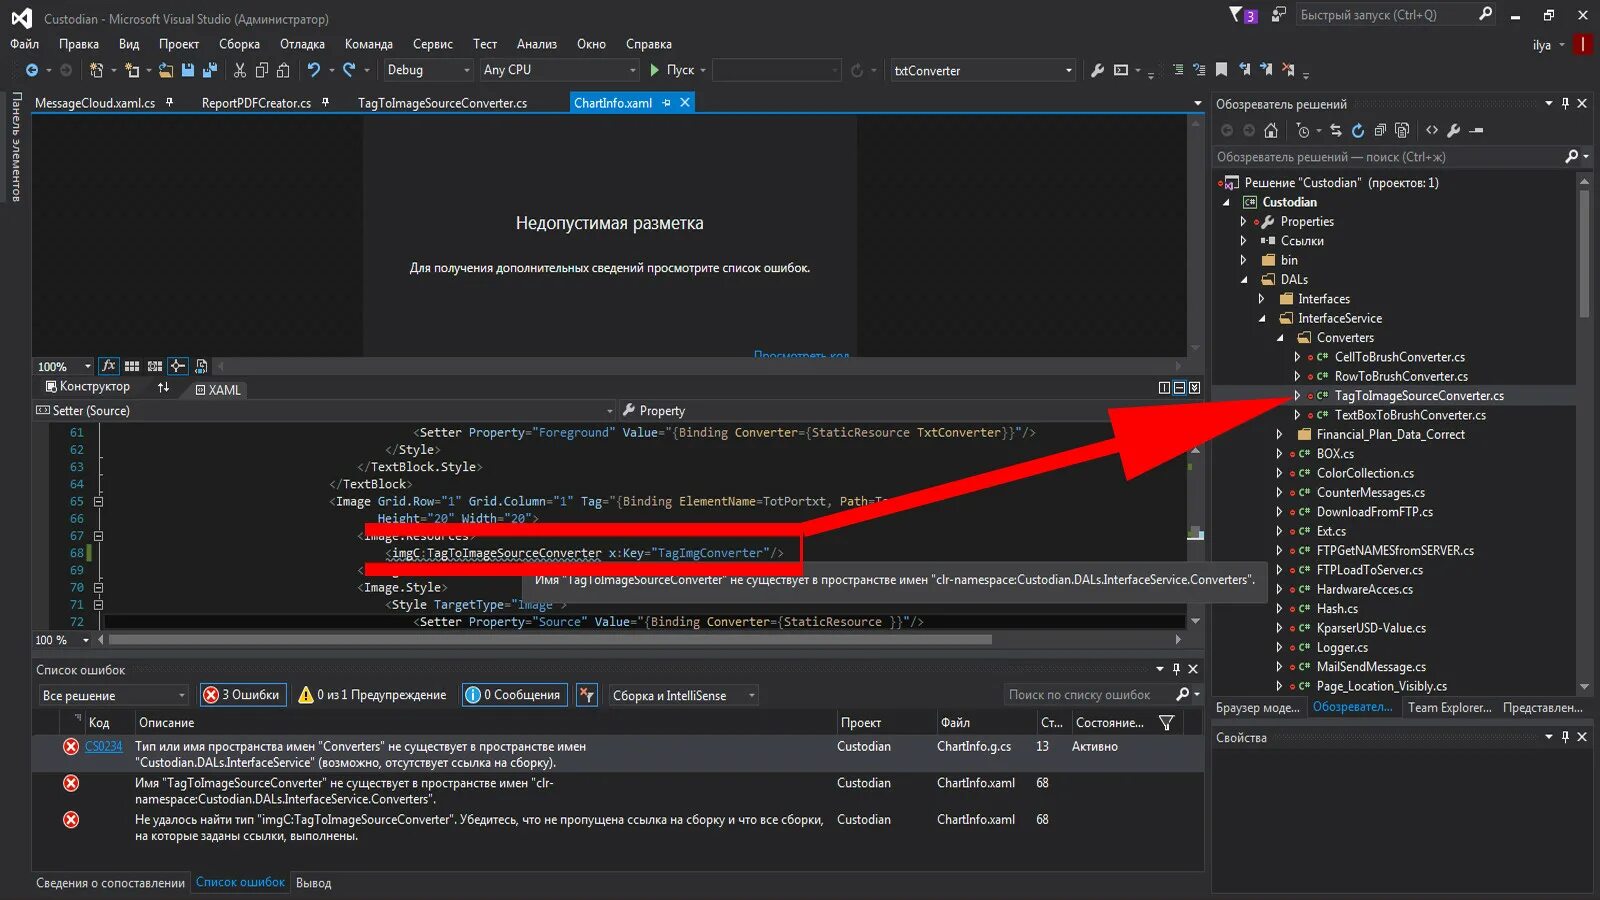Image resolution: width=1600 pixels, height=900 pixels.
Task: Click the New Project toolbar icon
Action: [x=96, y=70]
